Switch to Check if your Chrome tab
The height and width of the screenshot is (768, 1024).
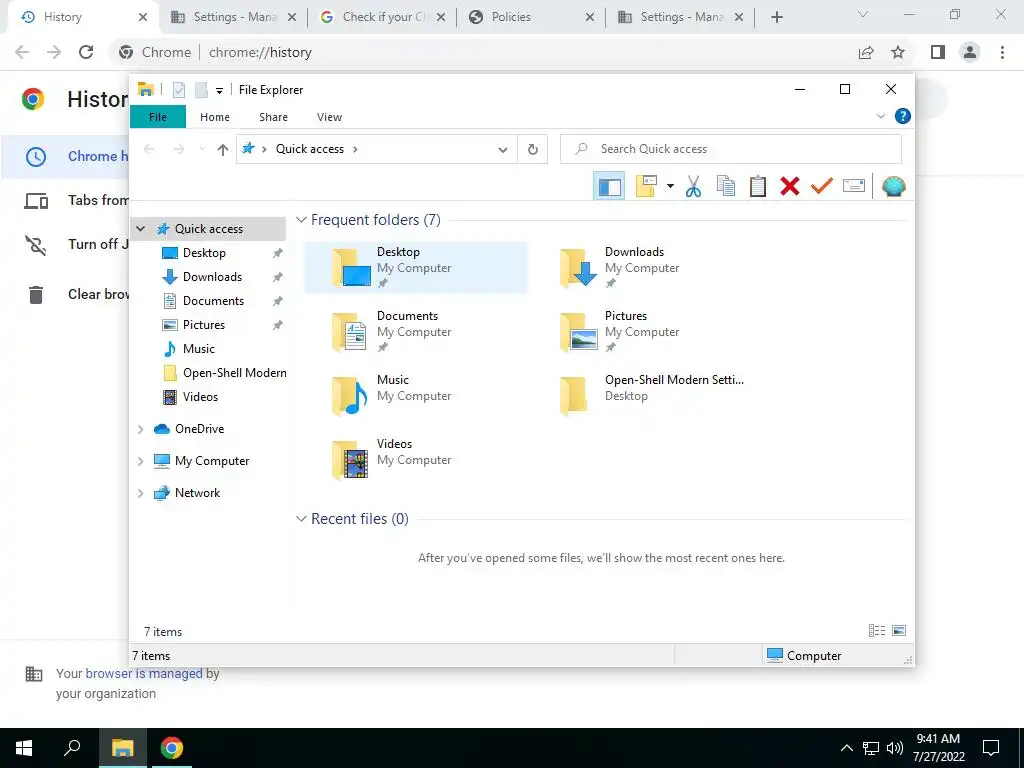[x=381, y=17]
